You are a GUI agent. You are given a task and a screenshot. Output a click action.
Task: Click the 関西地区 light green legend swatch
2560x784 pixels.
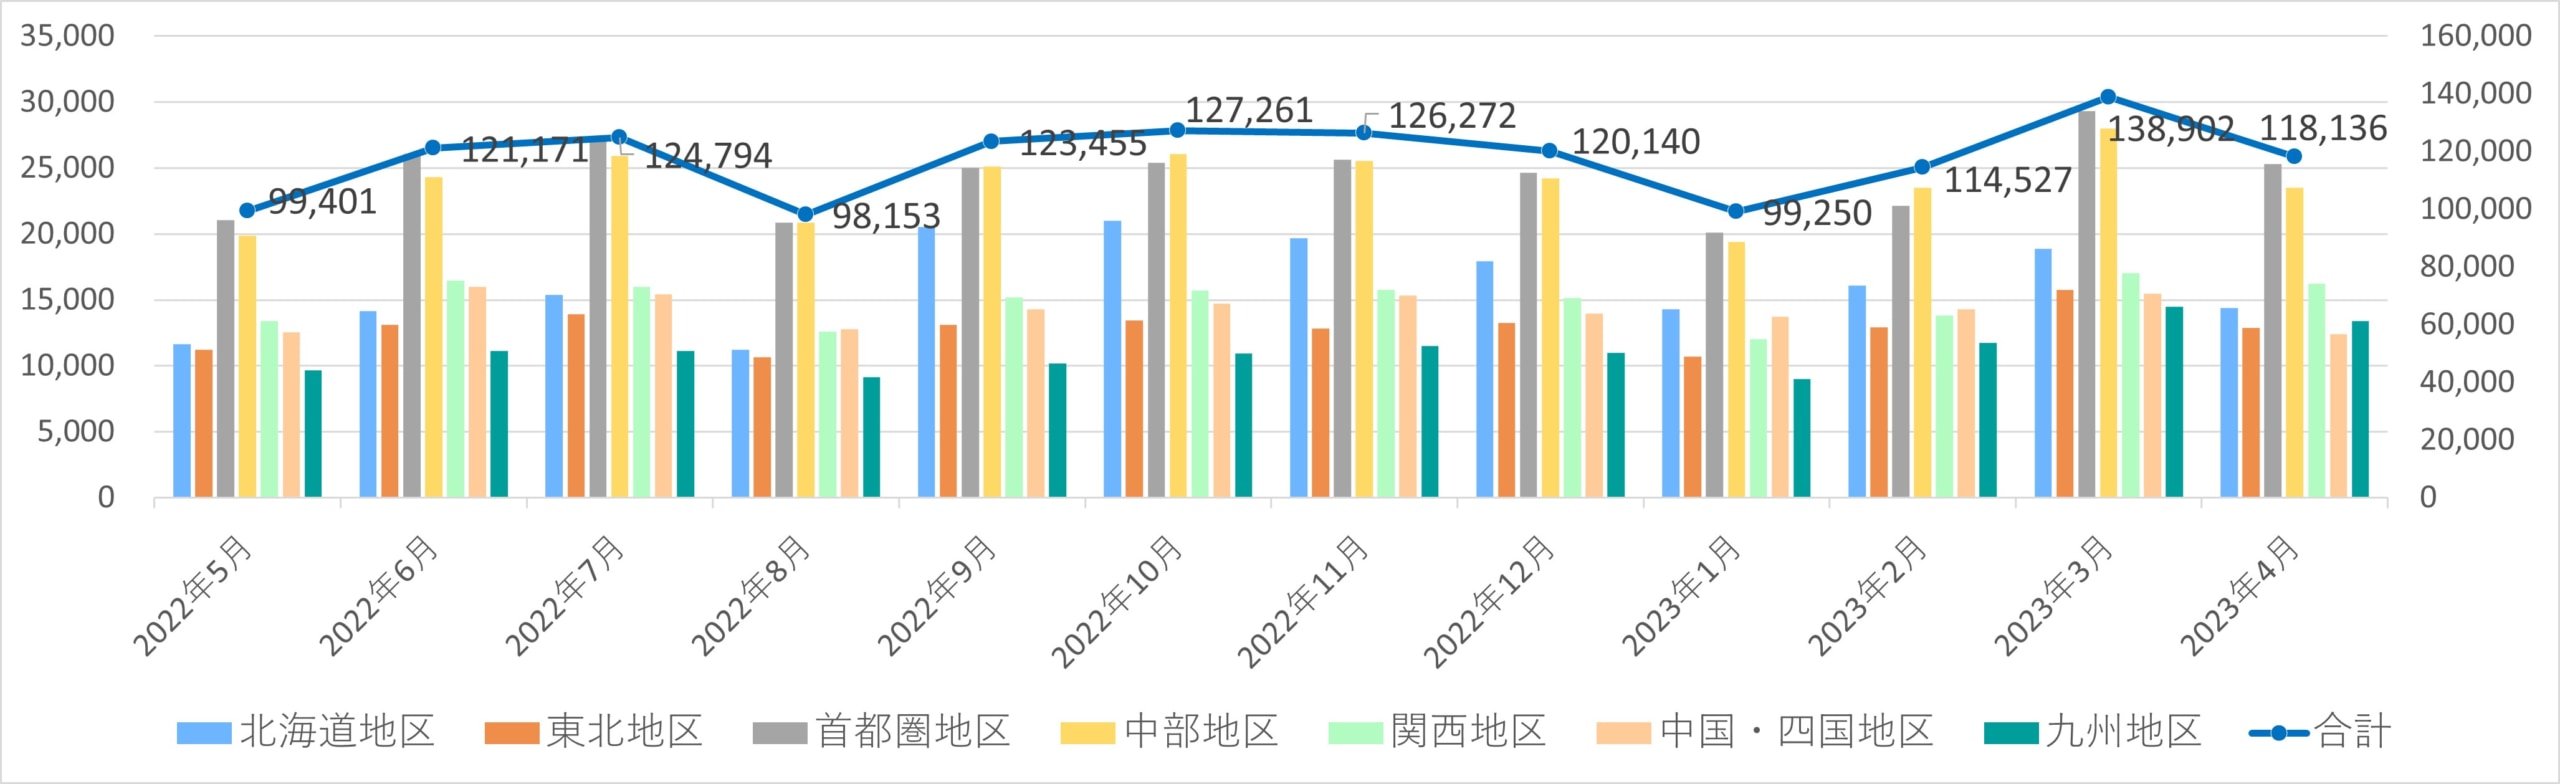[x=1355, y=733]
